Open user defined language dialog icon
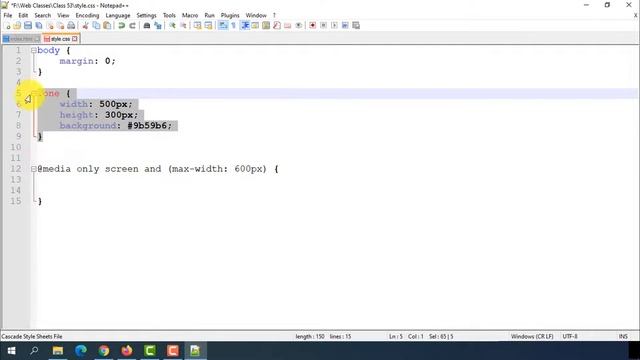This screenshot has height=360, width=640. [255, 26]
